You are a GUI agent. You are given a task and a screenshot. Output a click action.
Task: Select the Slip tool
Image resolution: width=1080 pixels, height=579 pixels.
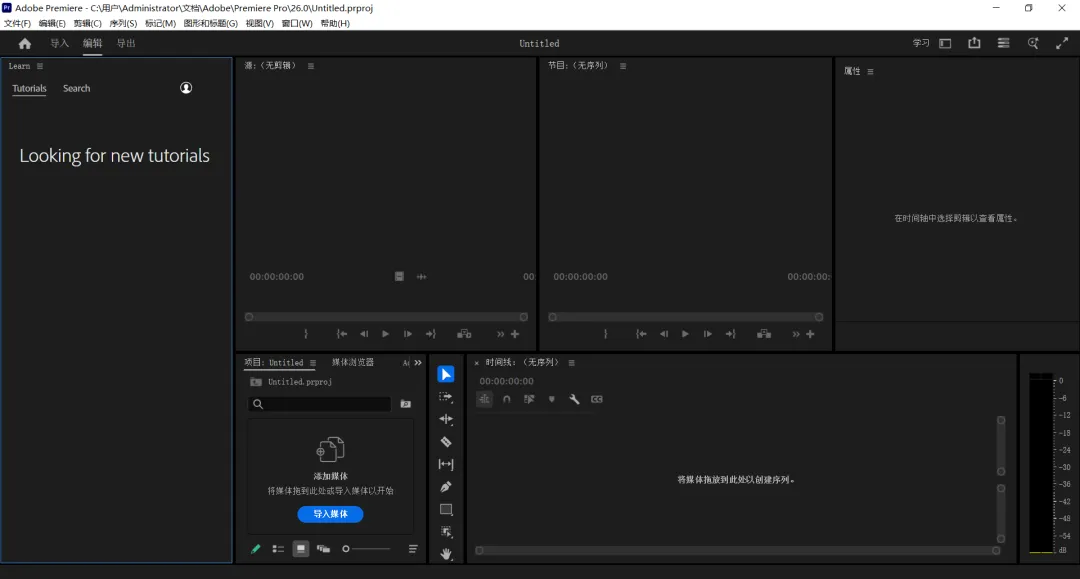coord(446,464)
